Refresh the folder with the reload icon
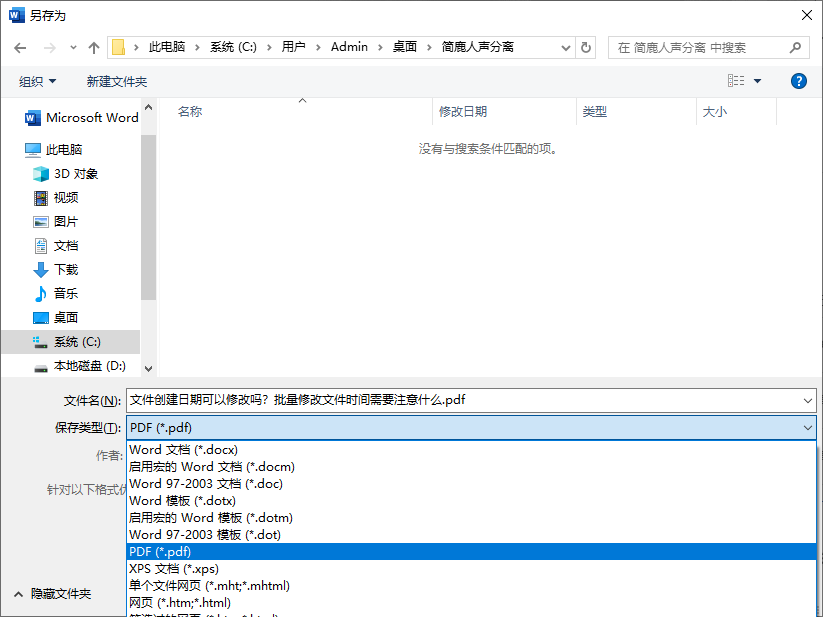This screenshot has height=617, width=823. tap(585, 46)
